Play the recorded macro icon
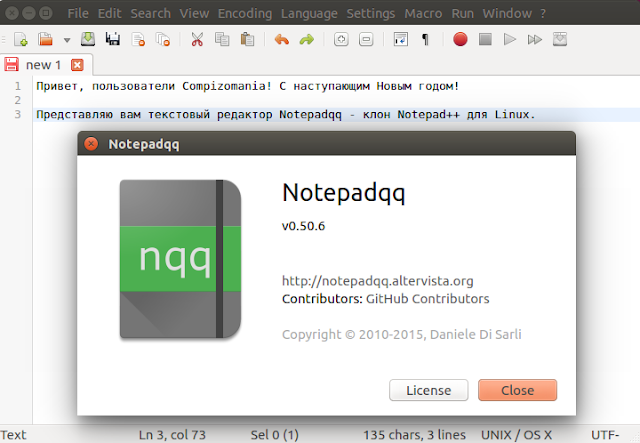This screenshot has height=443, width=640. [x=510, y=40]
